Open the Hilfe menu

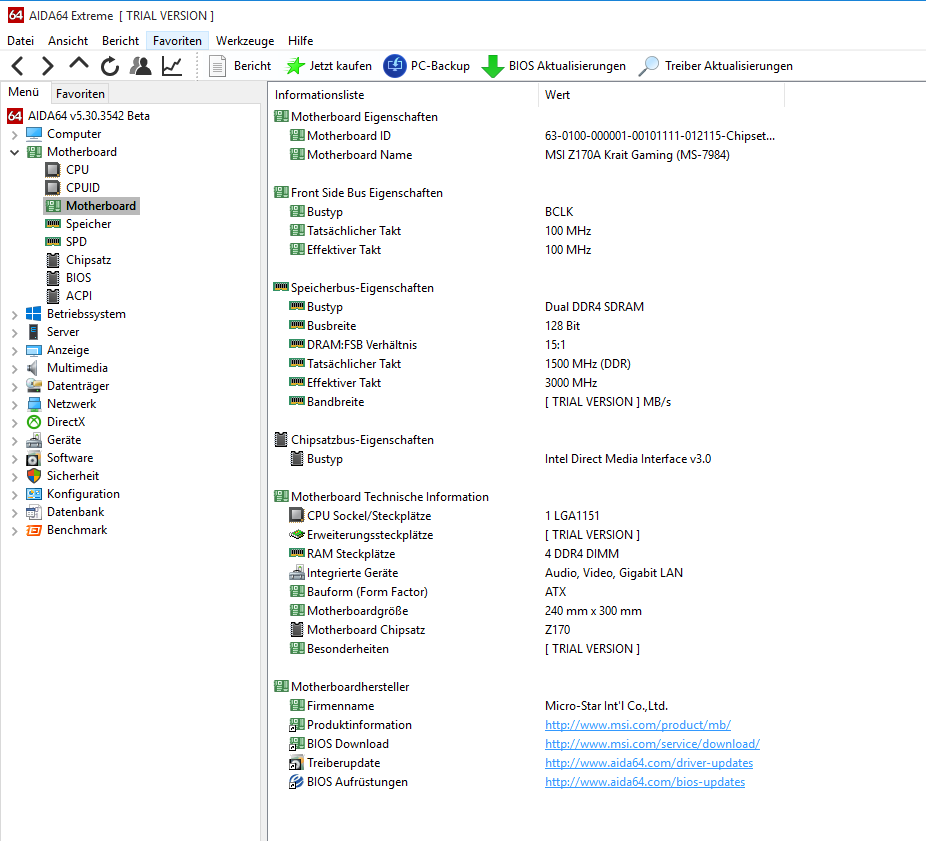[301, 41]
